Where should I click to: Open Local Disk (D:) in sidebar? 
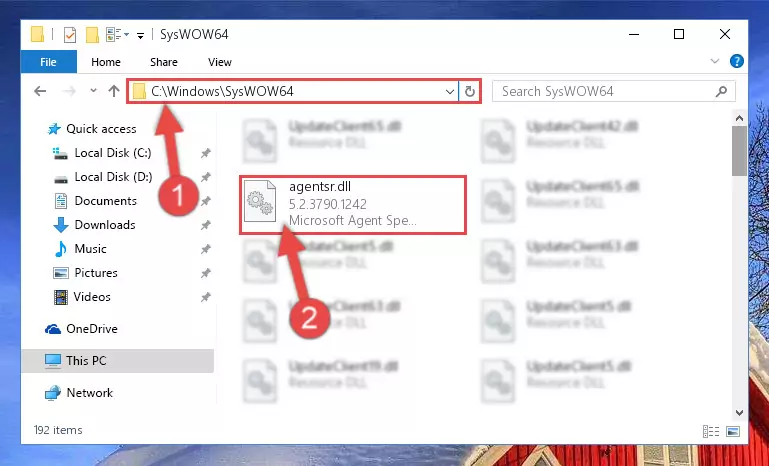[113, 177]
